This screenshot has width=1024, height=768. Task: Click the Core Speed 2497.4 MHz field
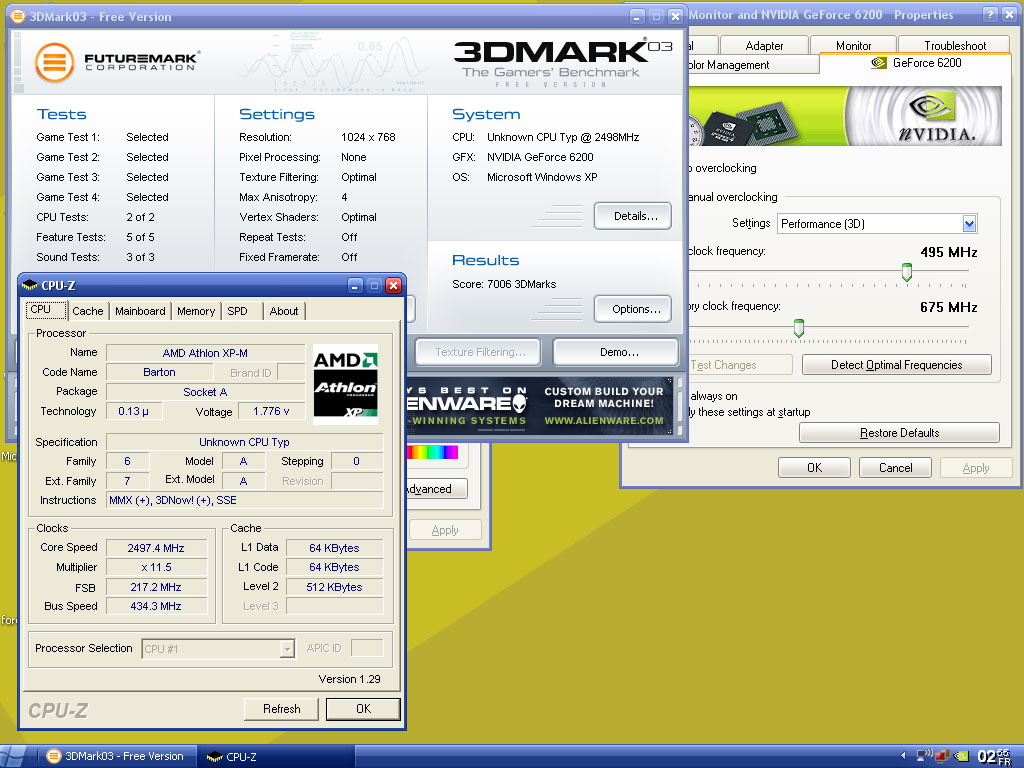[x=156, y=548]
